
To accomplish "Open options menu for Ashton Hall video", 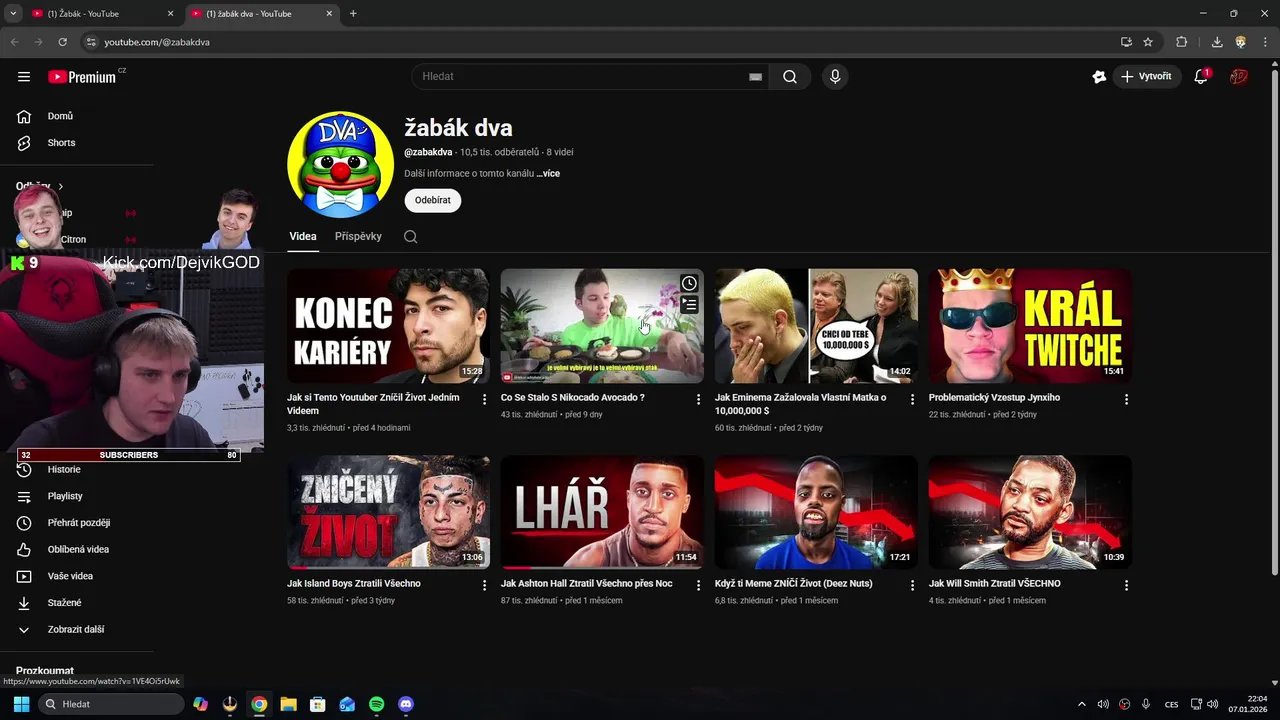I will pyautogui.click(x=698, y=585).
